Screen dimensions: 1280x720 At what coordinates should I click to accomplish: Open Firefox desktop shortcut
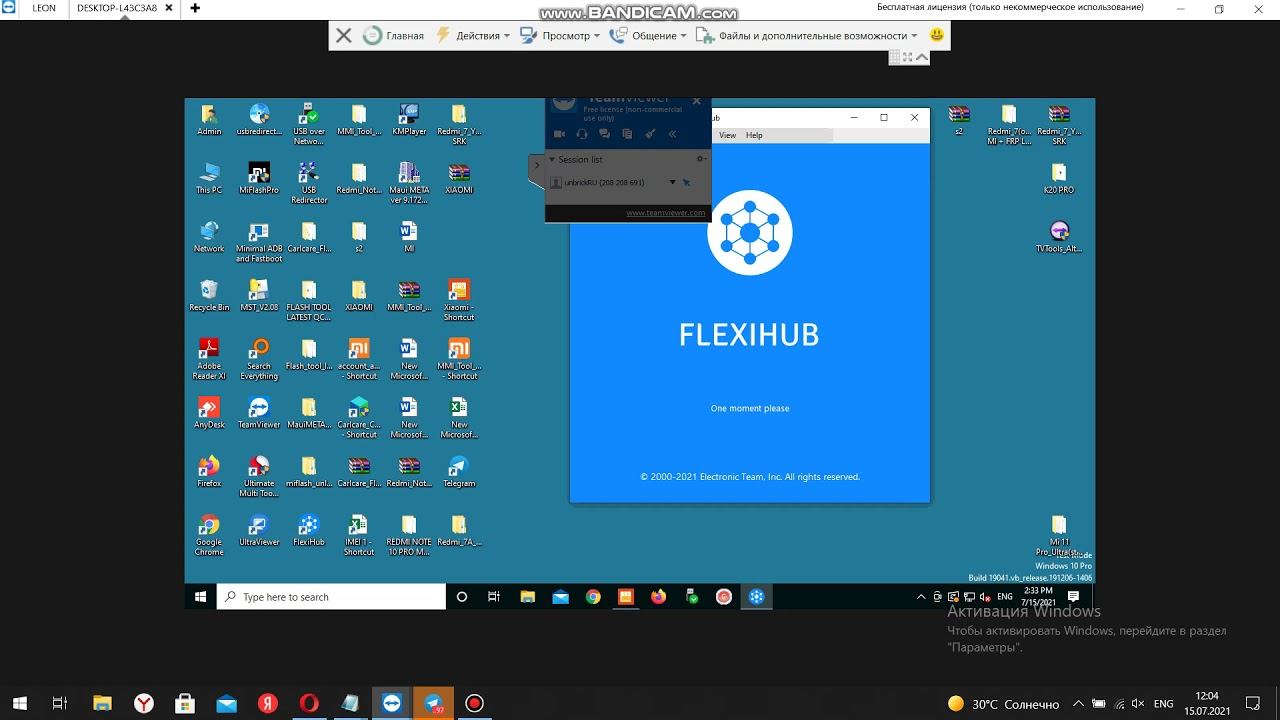(209, 472)
